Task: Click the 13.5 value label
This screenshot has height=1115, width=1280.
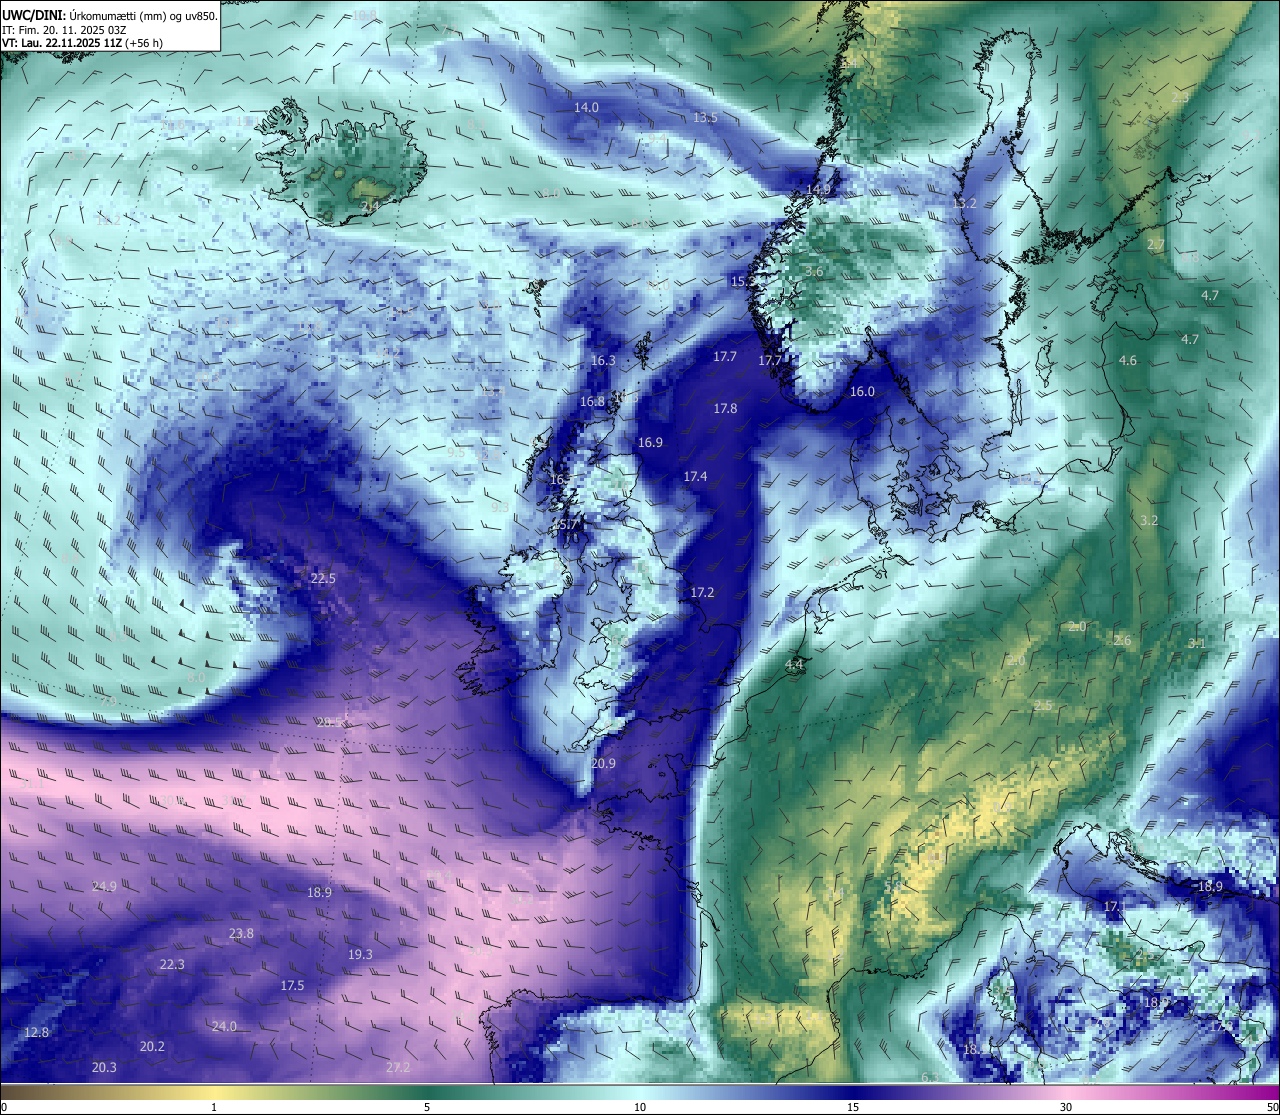Action: [705, 117]
